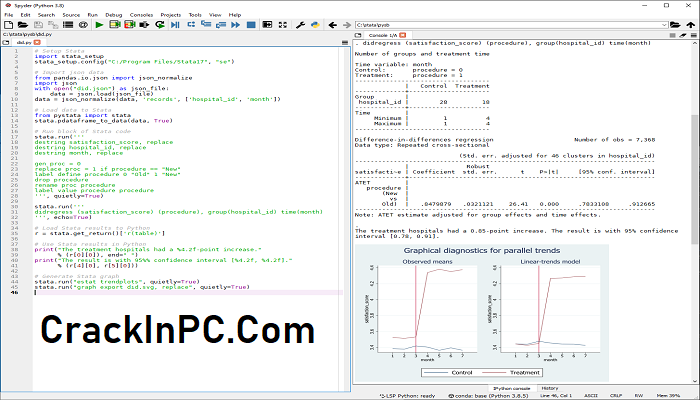The height and width of the screenshot is (400, 700).
Task: Open the Projects menu
Action: (x=171, y=15)
